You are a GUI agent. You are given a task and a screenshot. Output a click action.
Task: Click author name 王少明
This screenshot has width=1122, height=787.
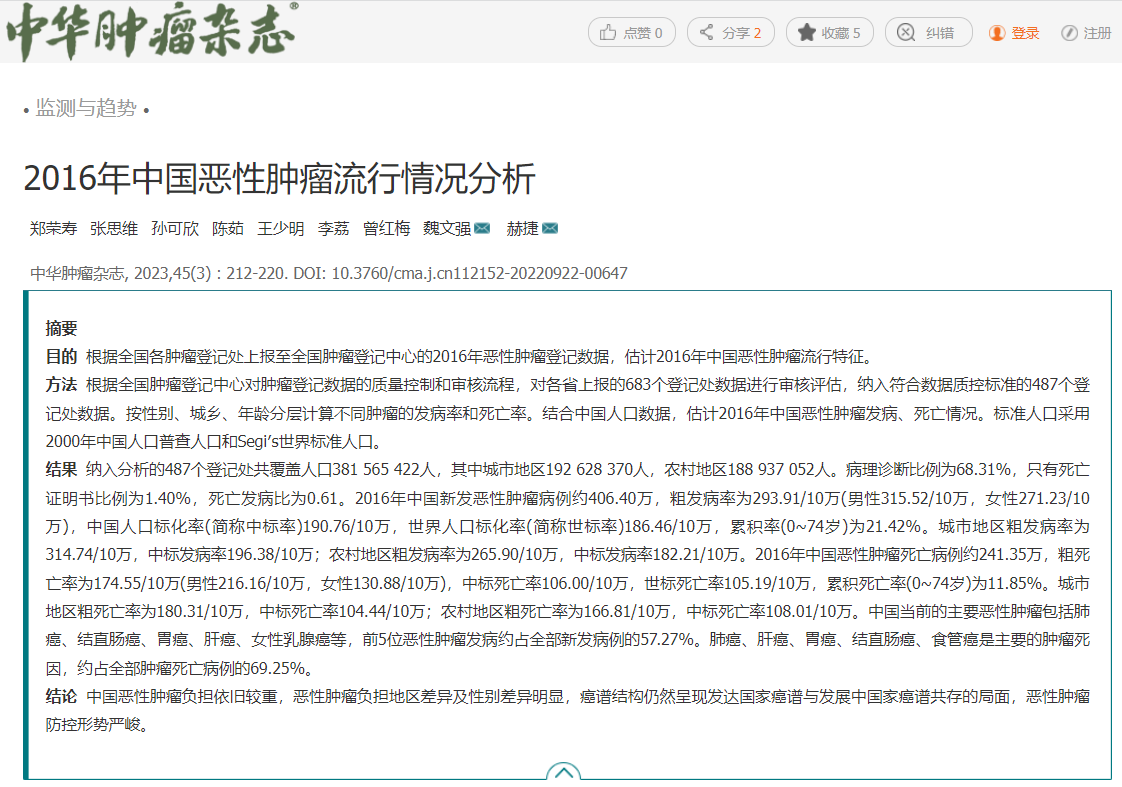(280, 228)
